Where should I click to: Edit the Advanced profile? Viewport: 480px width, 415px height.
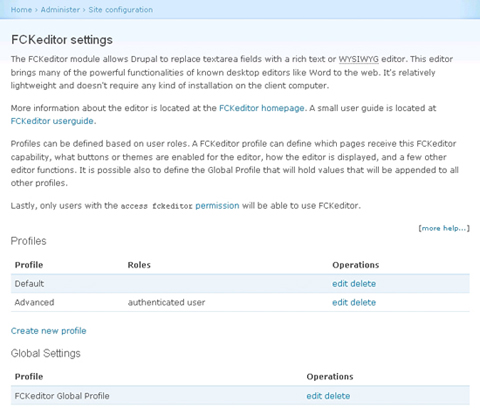coord(340,302)
